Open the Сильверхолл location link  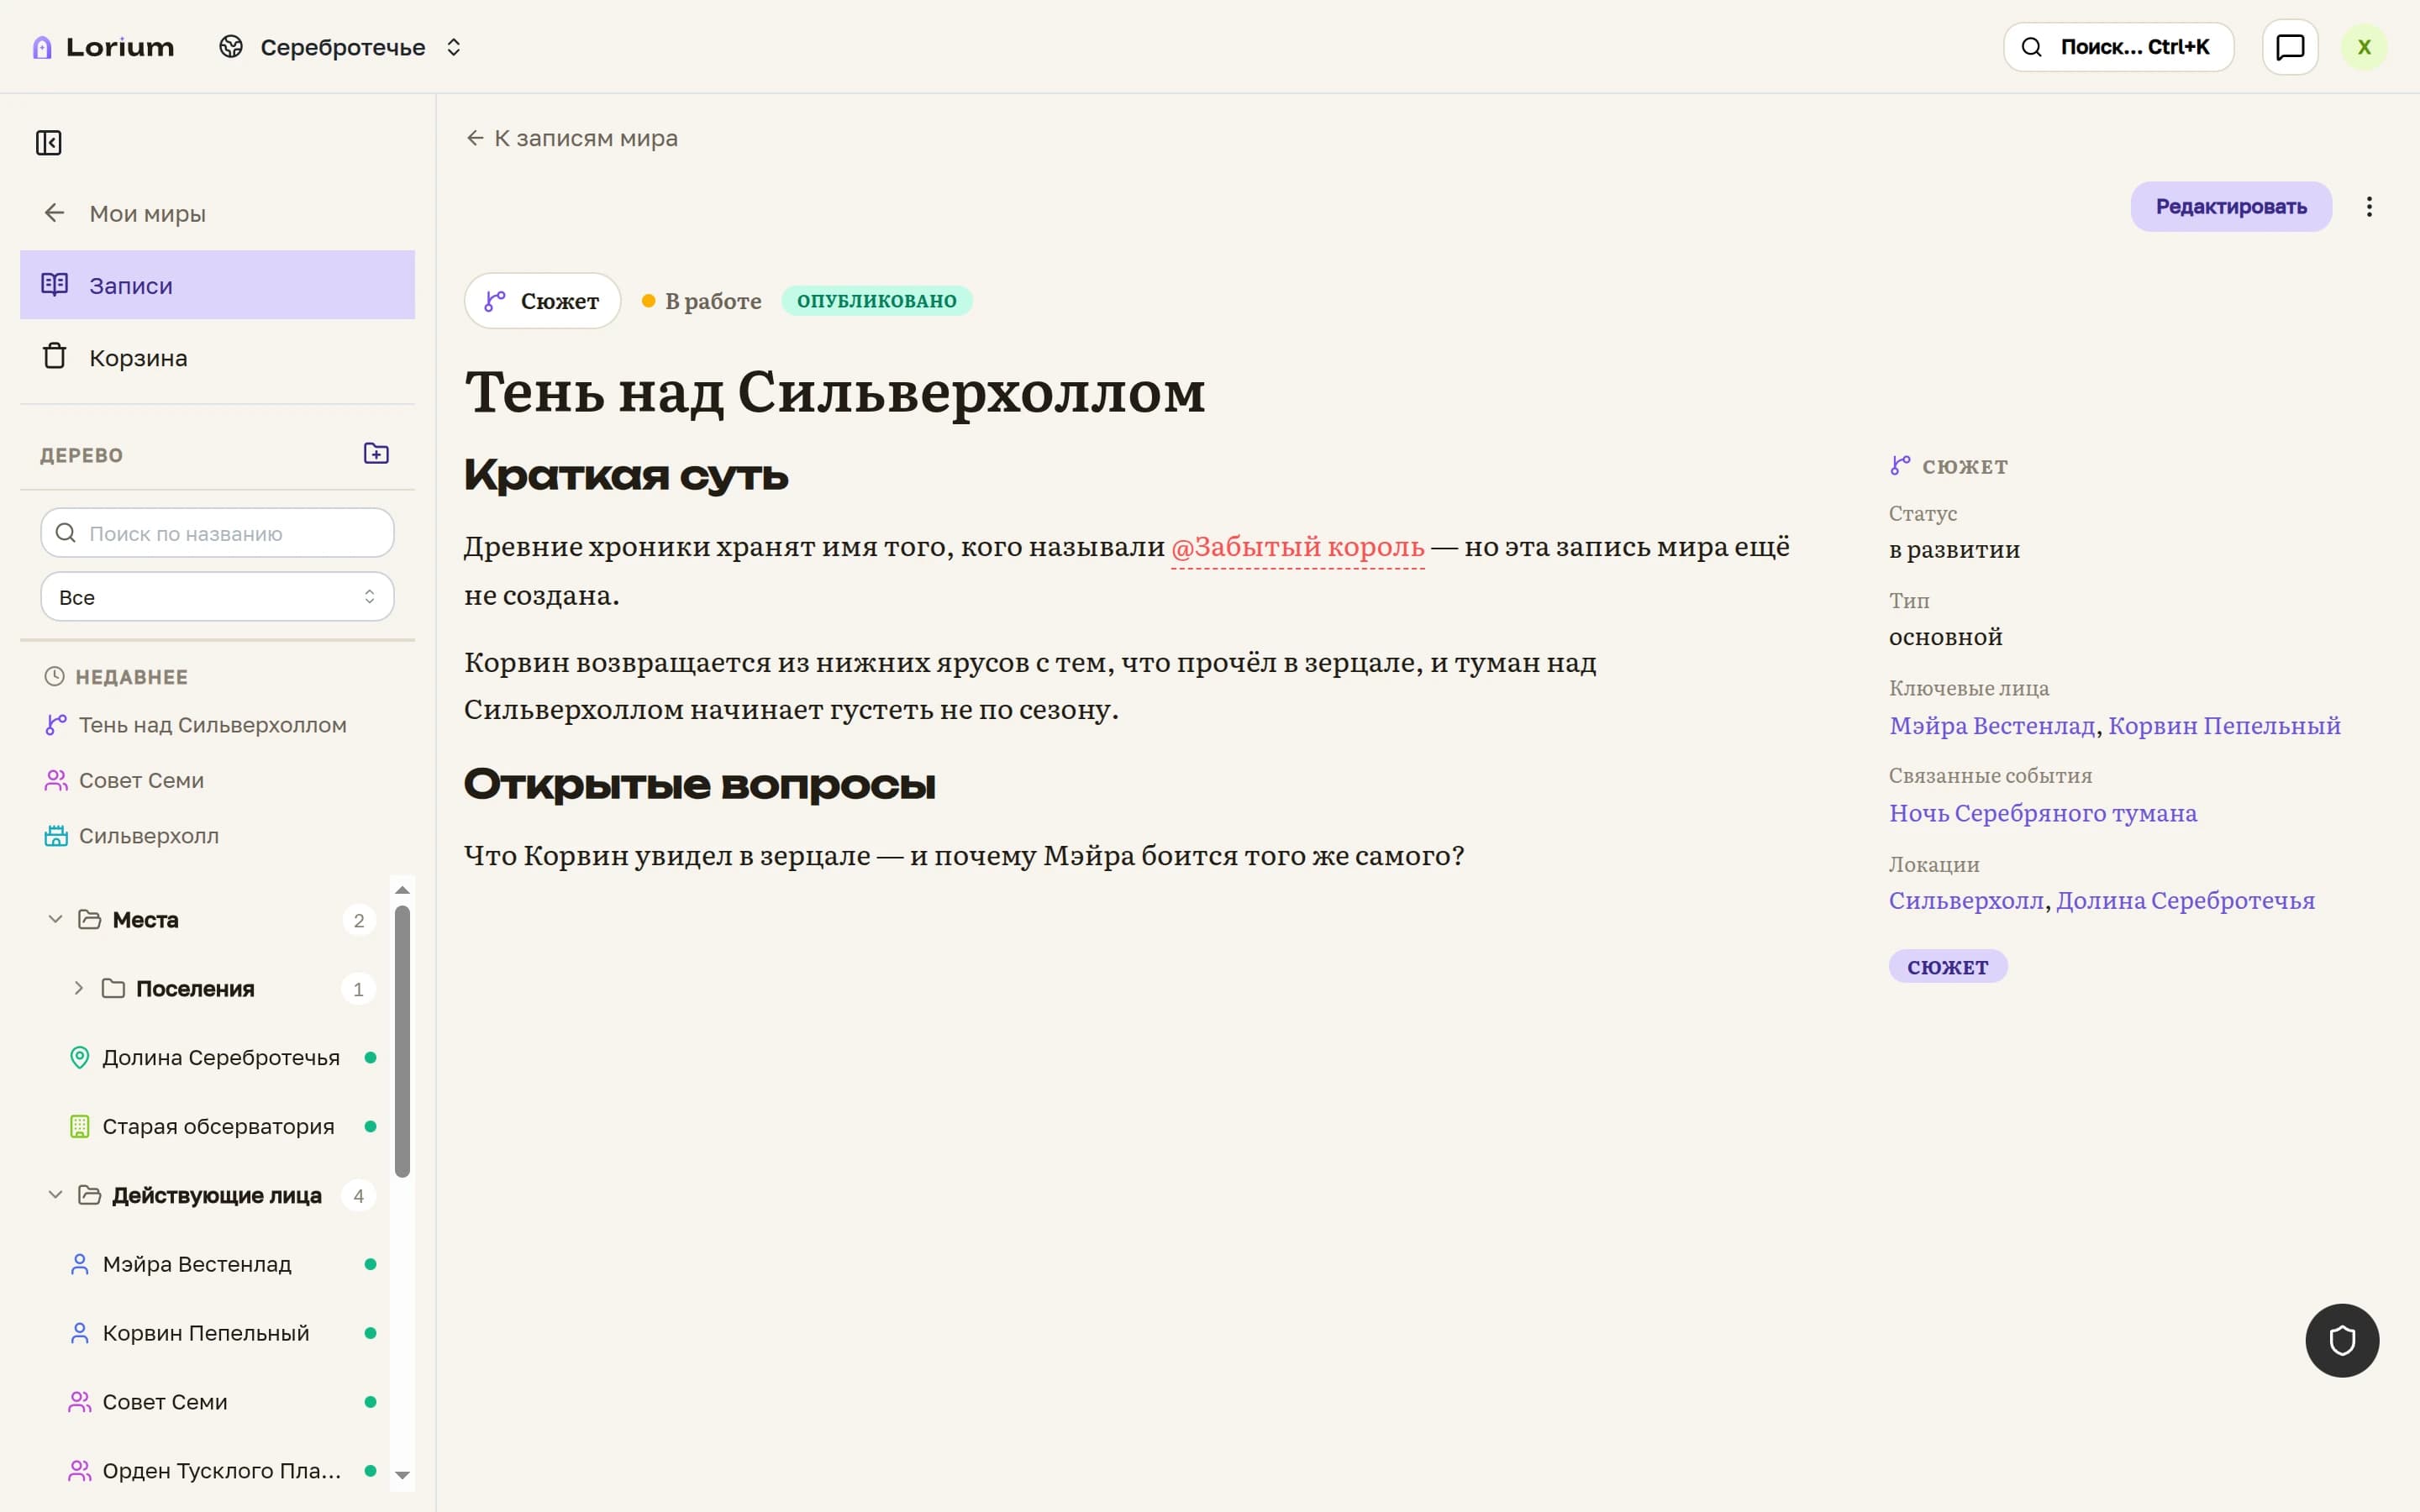click(1966, 901)
